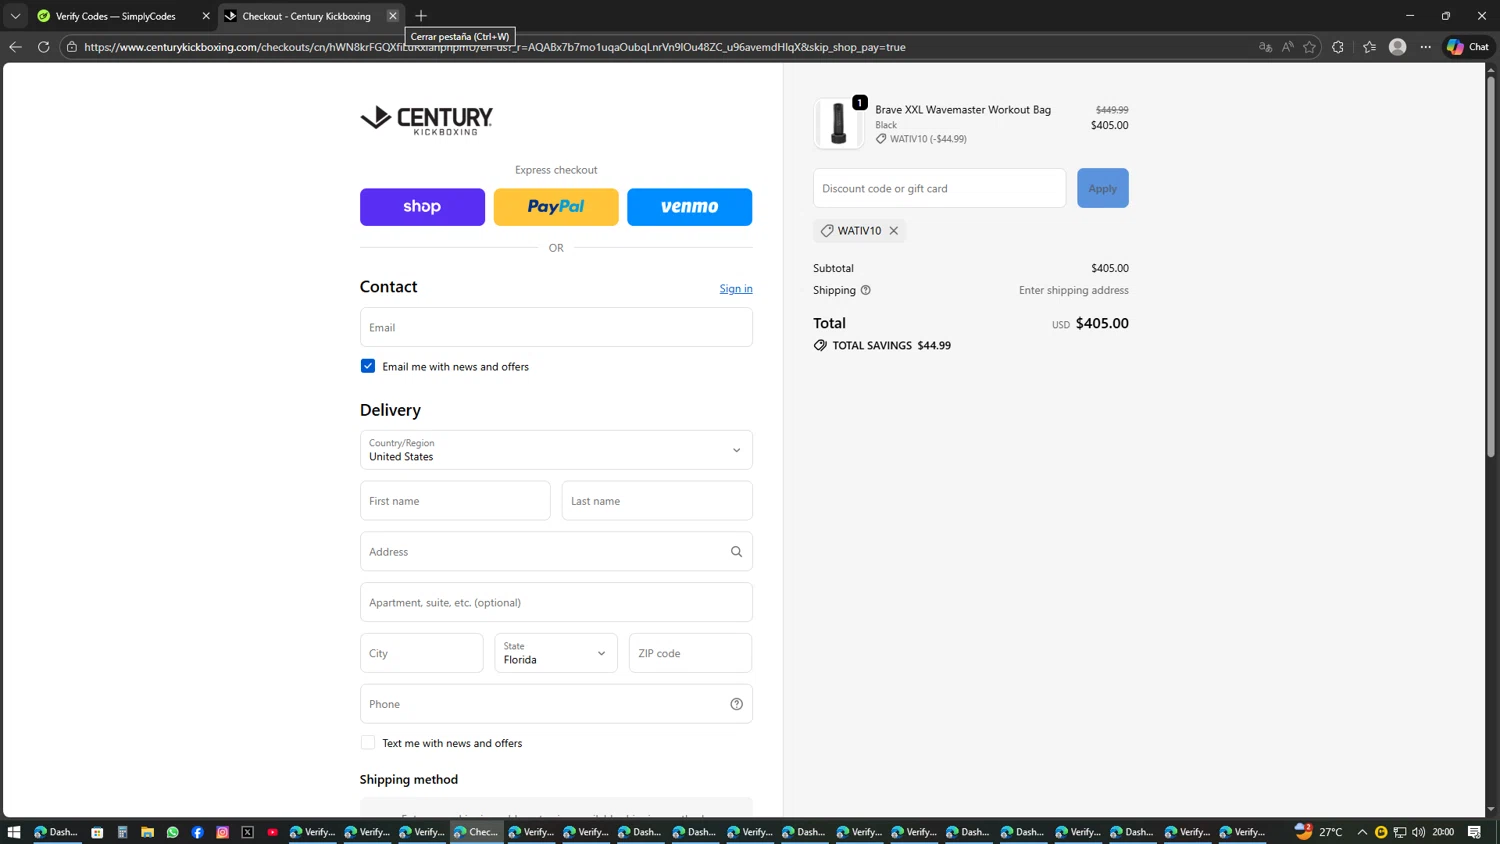The height and width of the screenshot is (844, 1500).
Task: View site information lock icon
Action: point(72,47)
